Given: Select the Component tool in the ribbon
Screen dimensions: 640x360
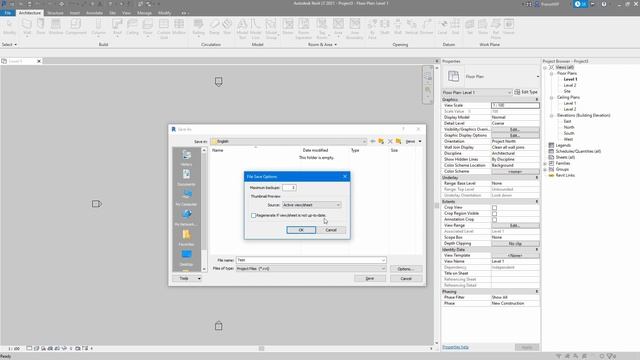Looking at the screenshot, I should pos(76,27).
